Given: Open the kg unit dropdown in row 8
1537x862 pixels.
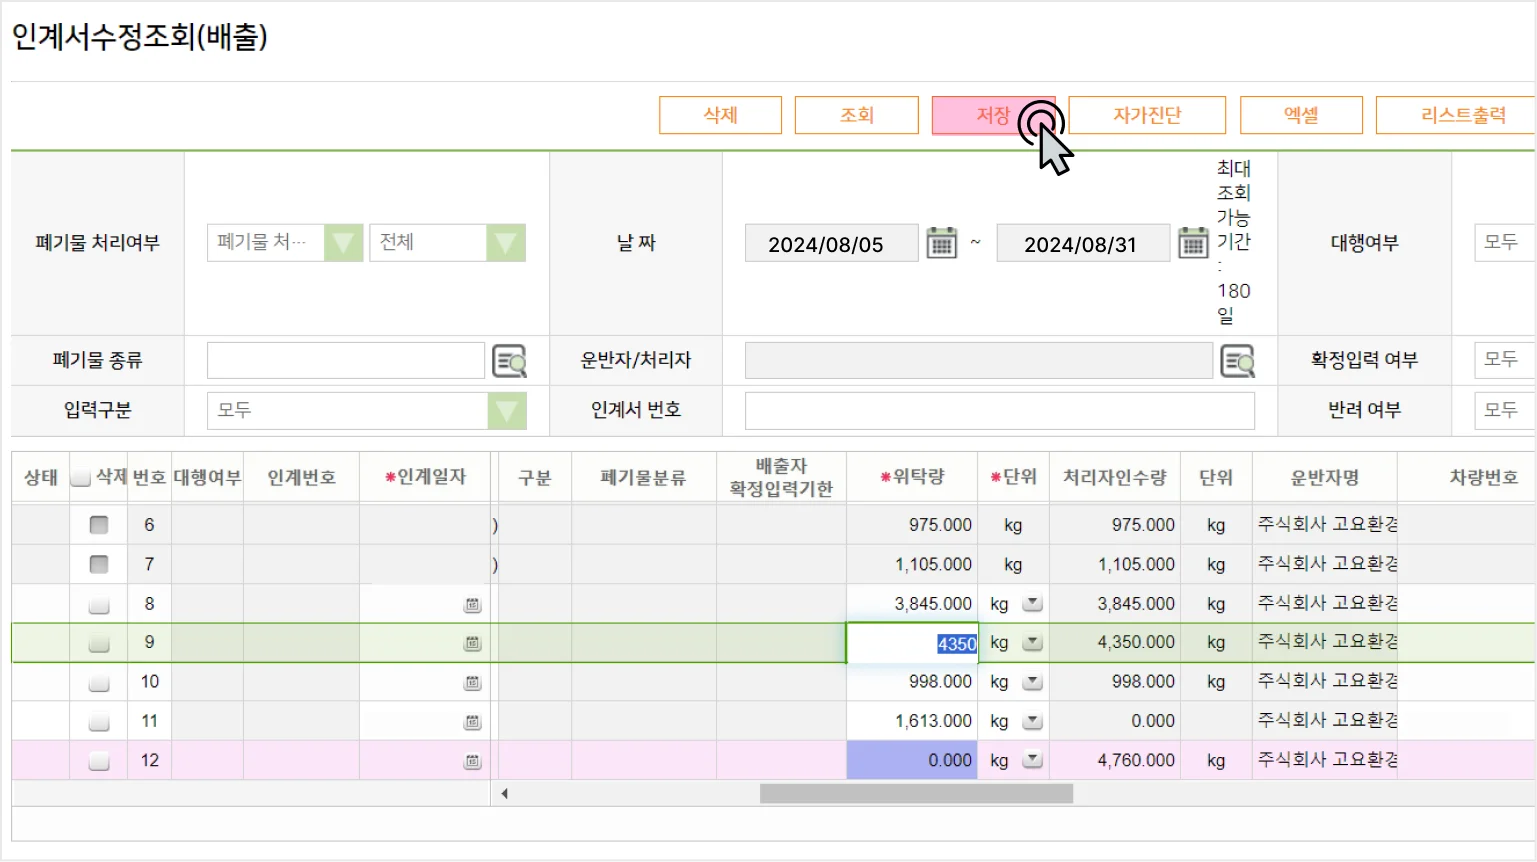Looking at the screenshot, I should pyautogui.click(x=1031, y=603).
